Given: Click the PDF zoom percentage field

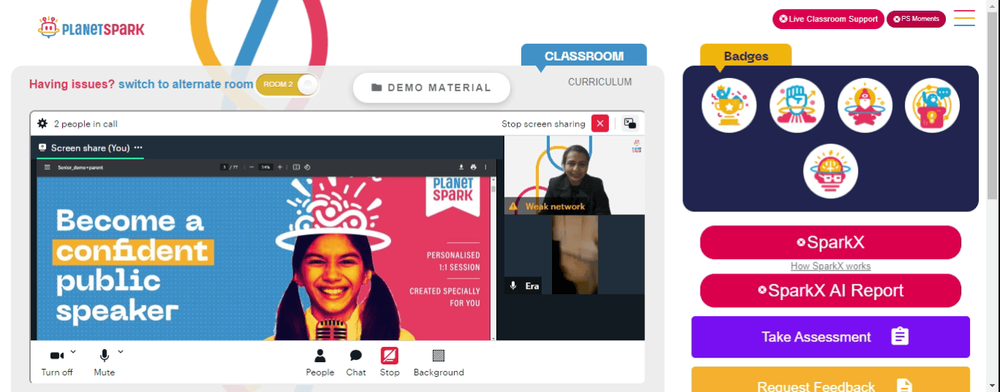Looking at the screenshot, I should 266,168.
